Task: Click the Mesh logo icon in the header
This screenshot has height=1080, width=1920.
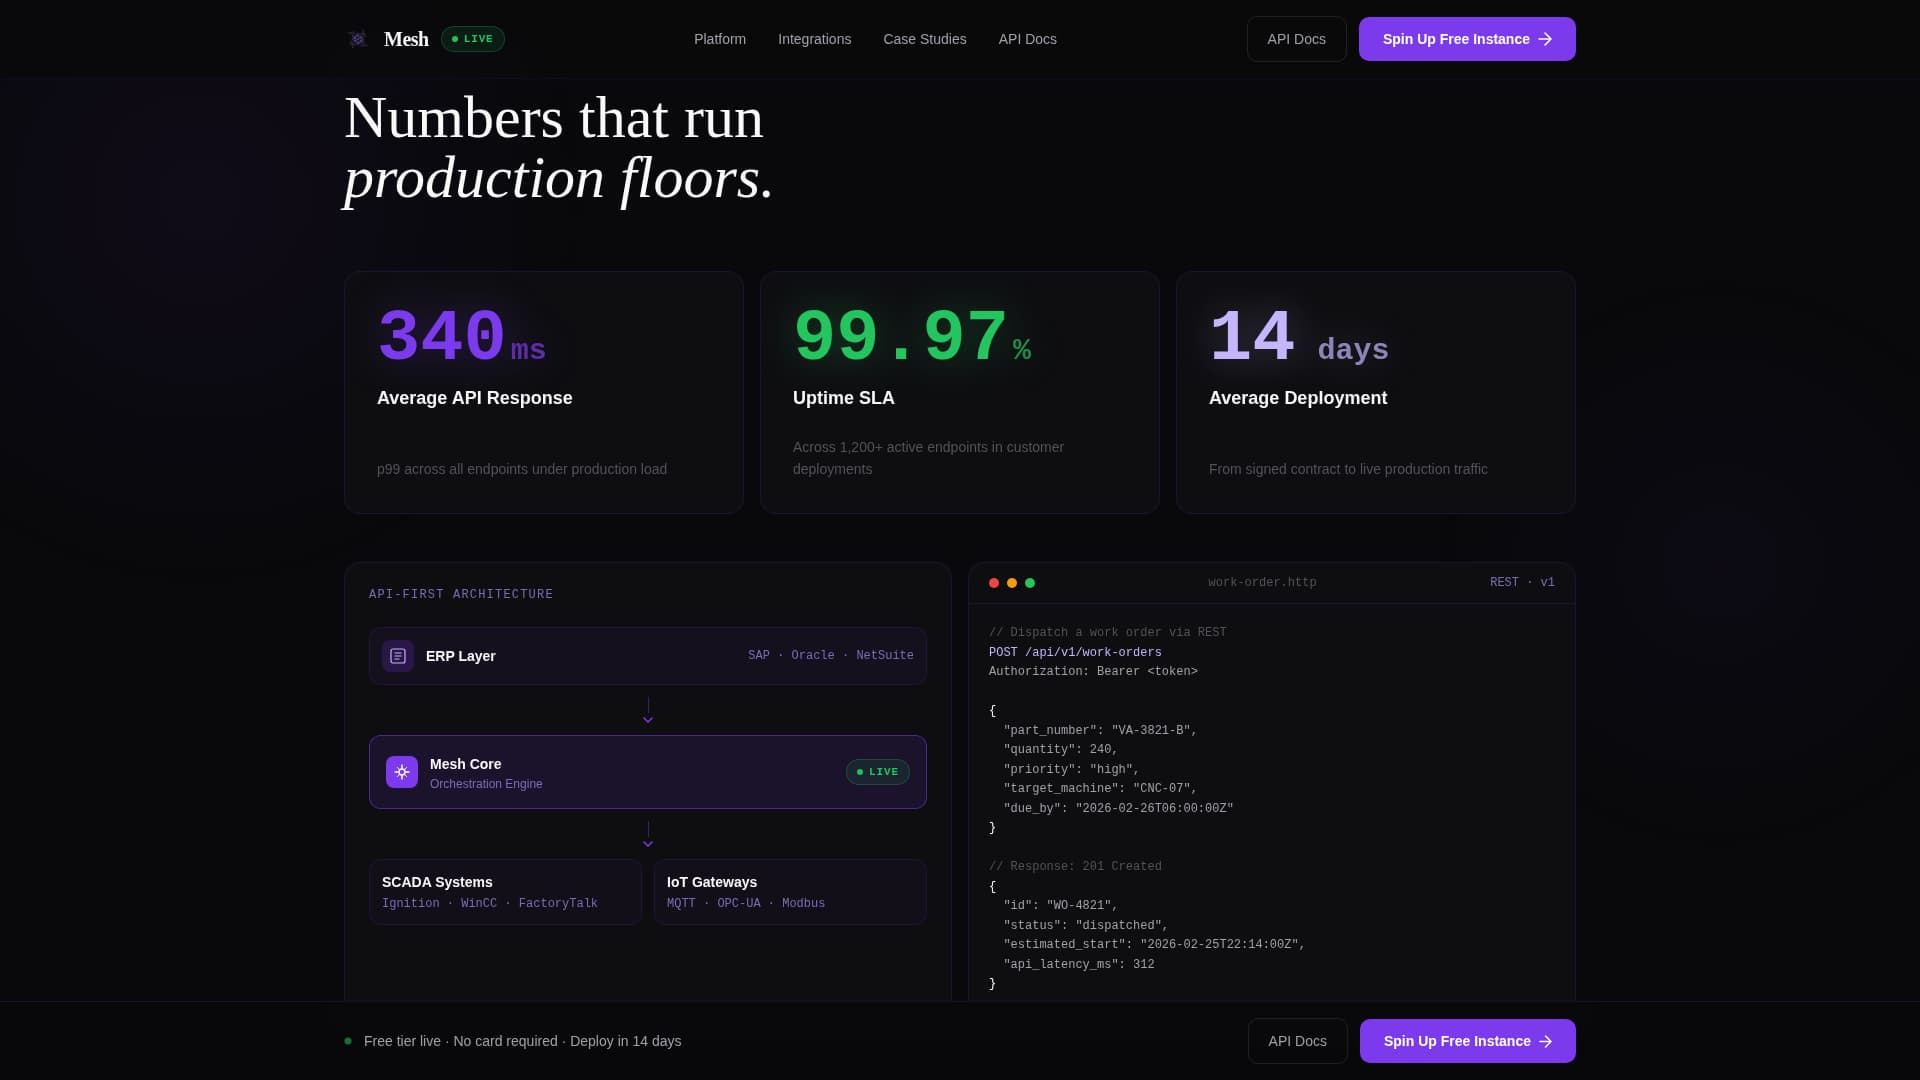Action: click(358, 39)
